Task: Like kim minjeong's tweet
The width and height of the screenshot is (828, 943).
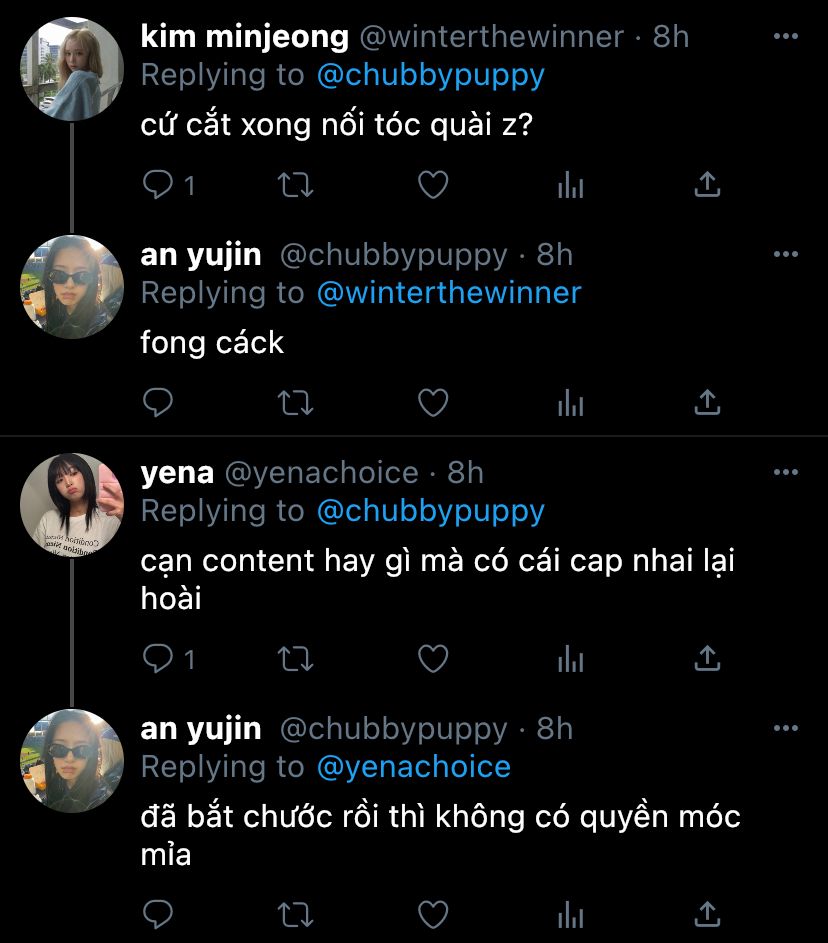Action: pyautogui.click(x=432, y=185)
